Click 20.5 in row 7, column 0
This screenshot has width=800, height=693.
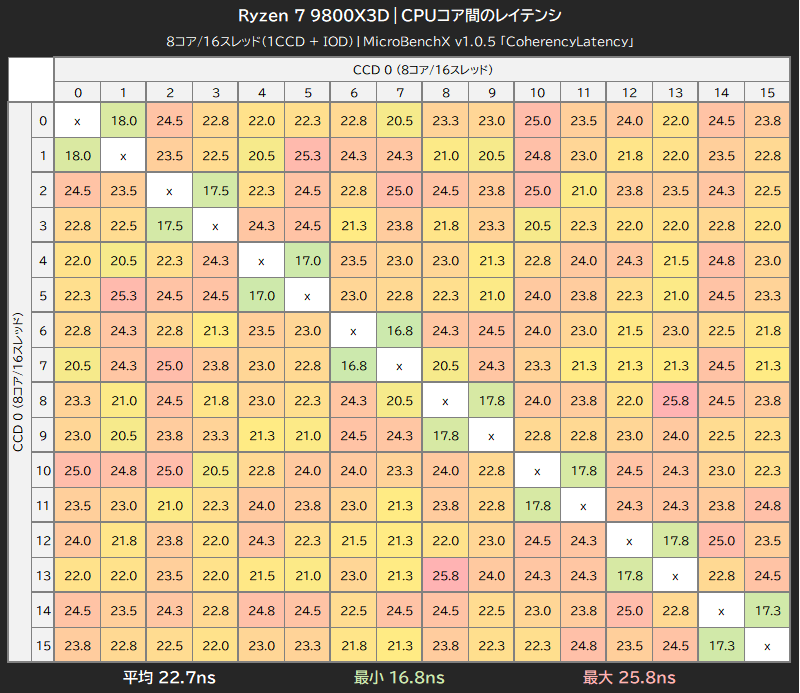(x=78, y=365)
